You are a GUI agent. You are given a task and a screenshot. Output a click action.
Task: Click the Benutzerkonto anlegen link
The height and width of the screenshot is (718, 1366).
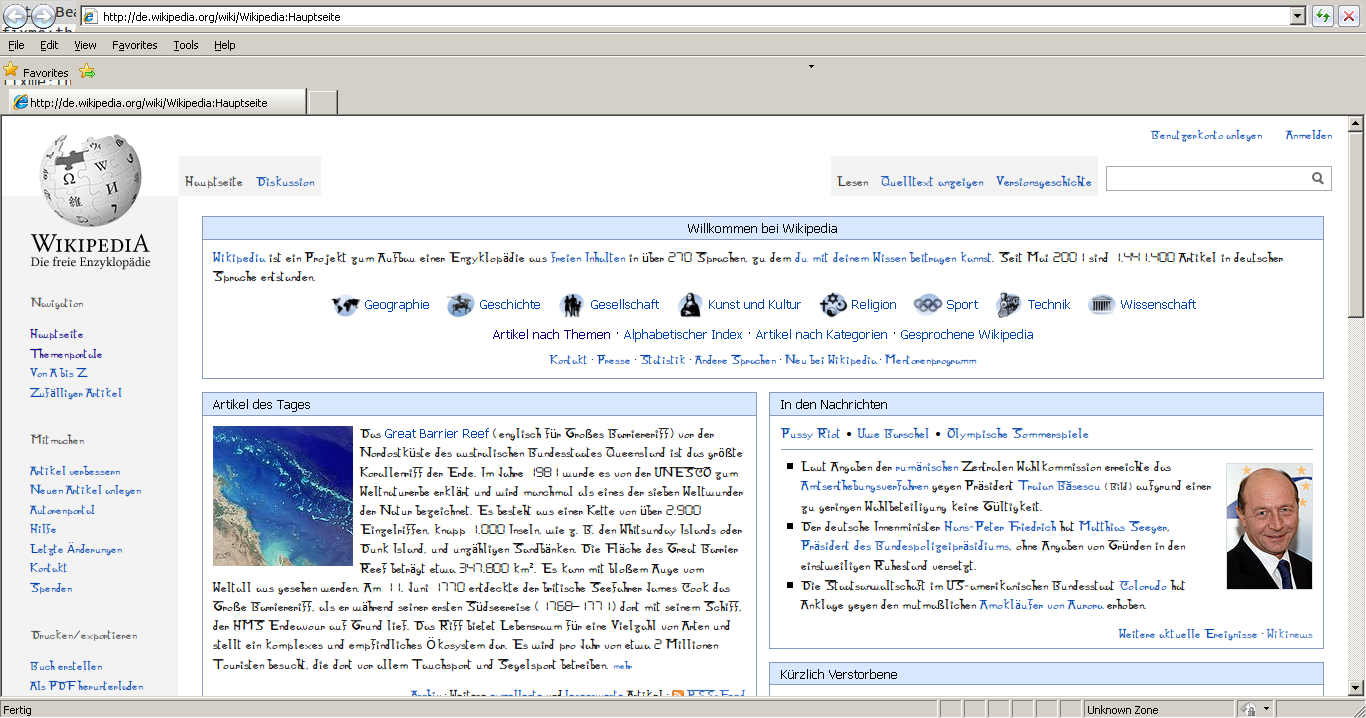(1207, 135)
